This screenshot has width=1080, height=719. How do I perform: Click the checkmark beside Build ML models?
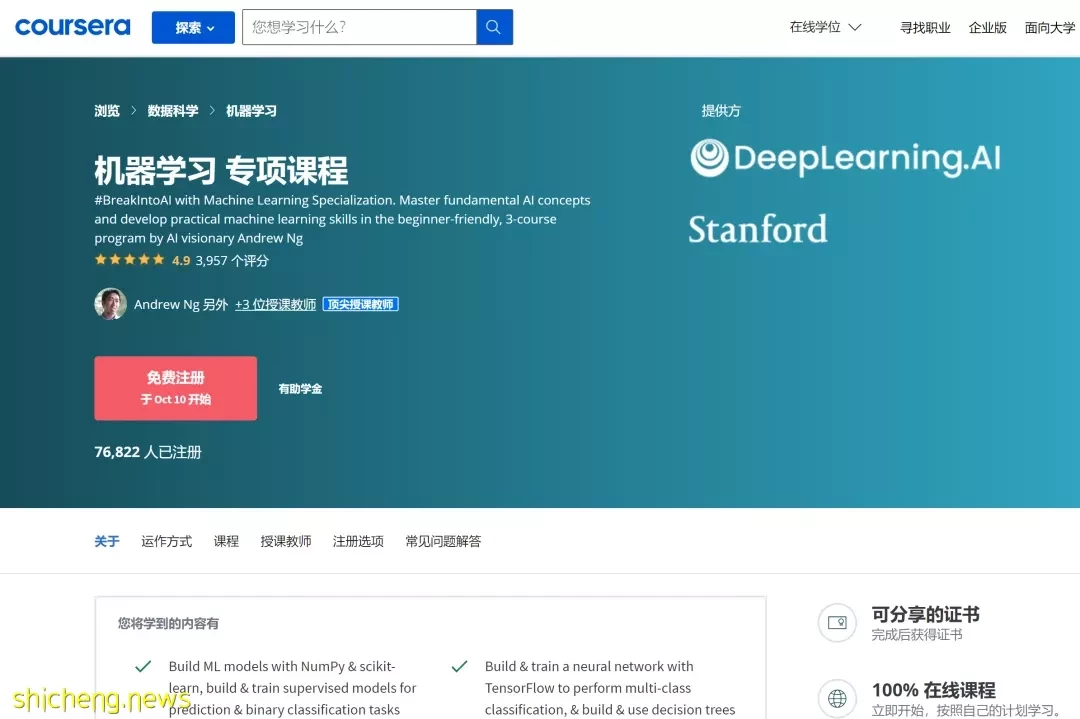pos(143,666)
